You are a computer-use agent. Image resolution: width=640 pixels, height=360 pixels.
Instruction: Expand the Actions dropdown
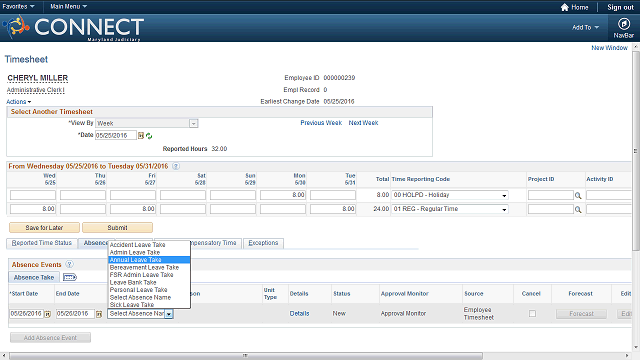point(18,102)
